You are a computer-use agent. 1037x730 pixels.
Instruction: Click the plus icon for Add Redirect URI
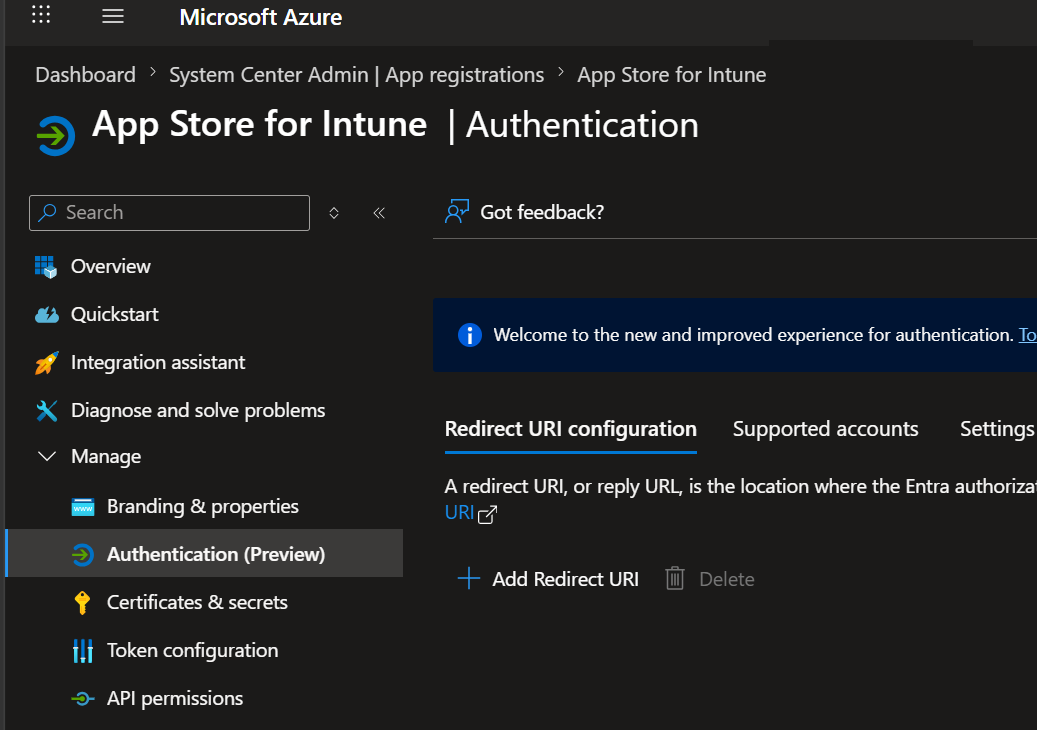click(469, 578)
